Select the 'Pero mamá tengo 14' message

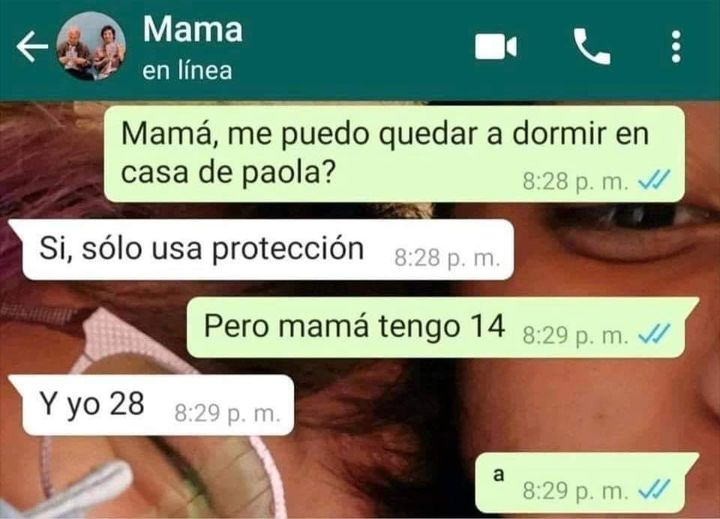(x=442, y=327)
